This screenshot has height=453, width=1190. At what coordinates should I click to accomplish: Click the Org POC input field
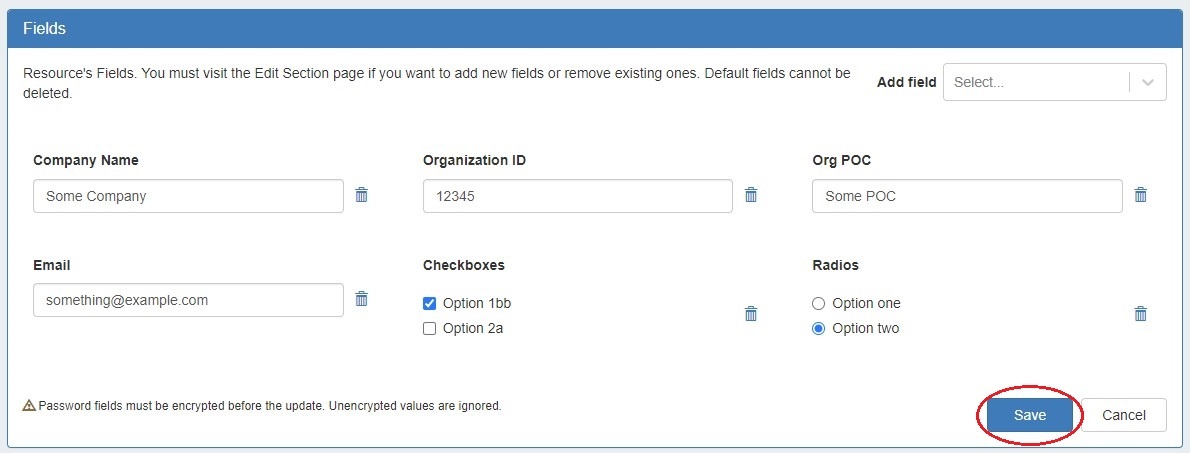(x=966, y=196)
